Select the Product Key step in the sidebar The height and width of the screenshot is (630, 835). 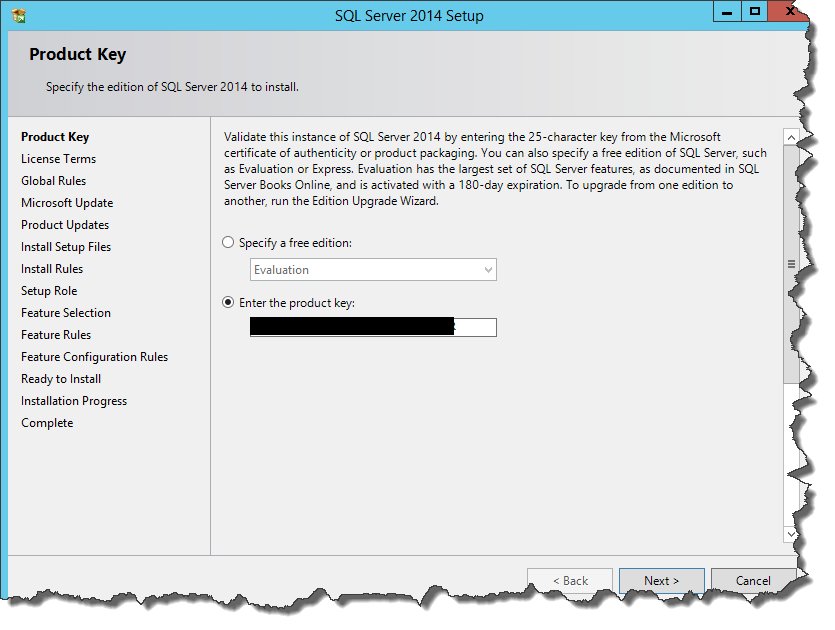coord(55,137)
